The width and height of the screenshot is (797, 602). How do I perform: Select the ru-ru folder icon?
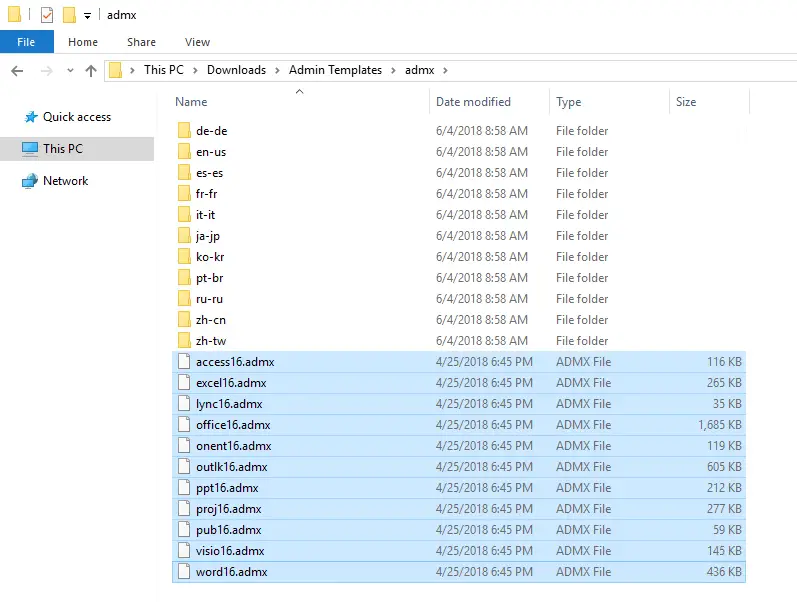184,298
